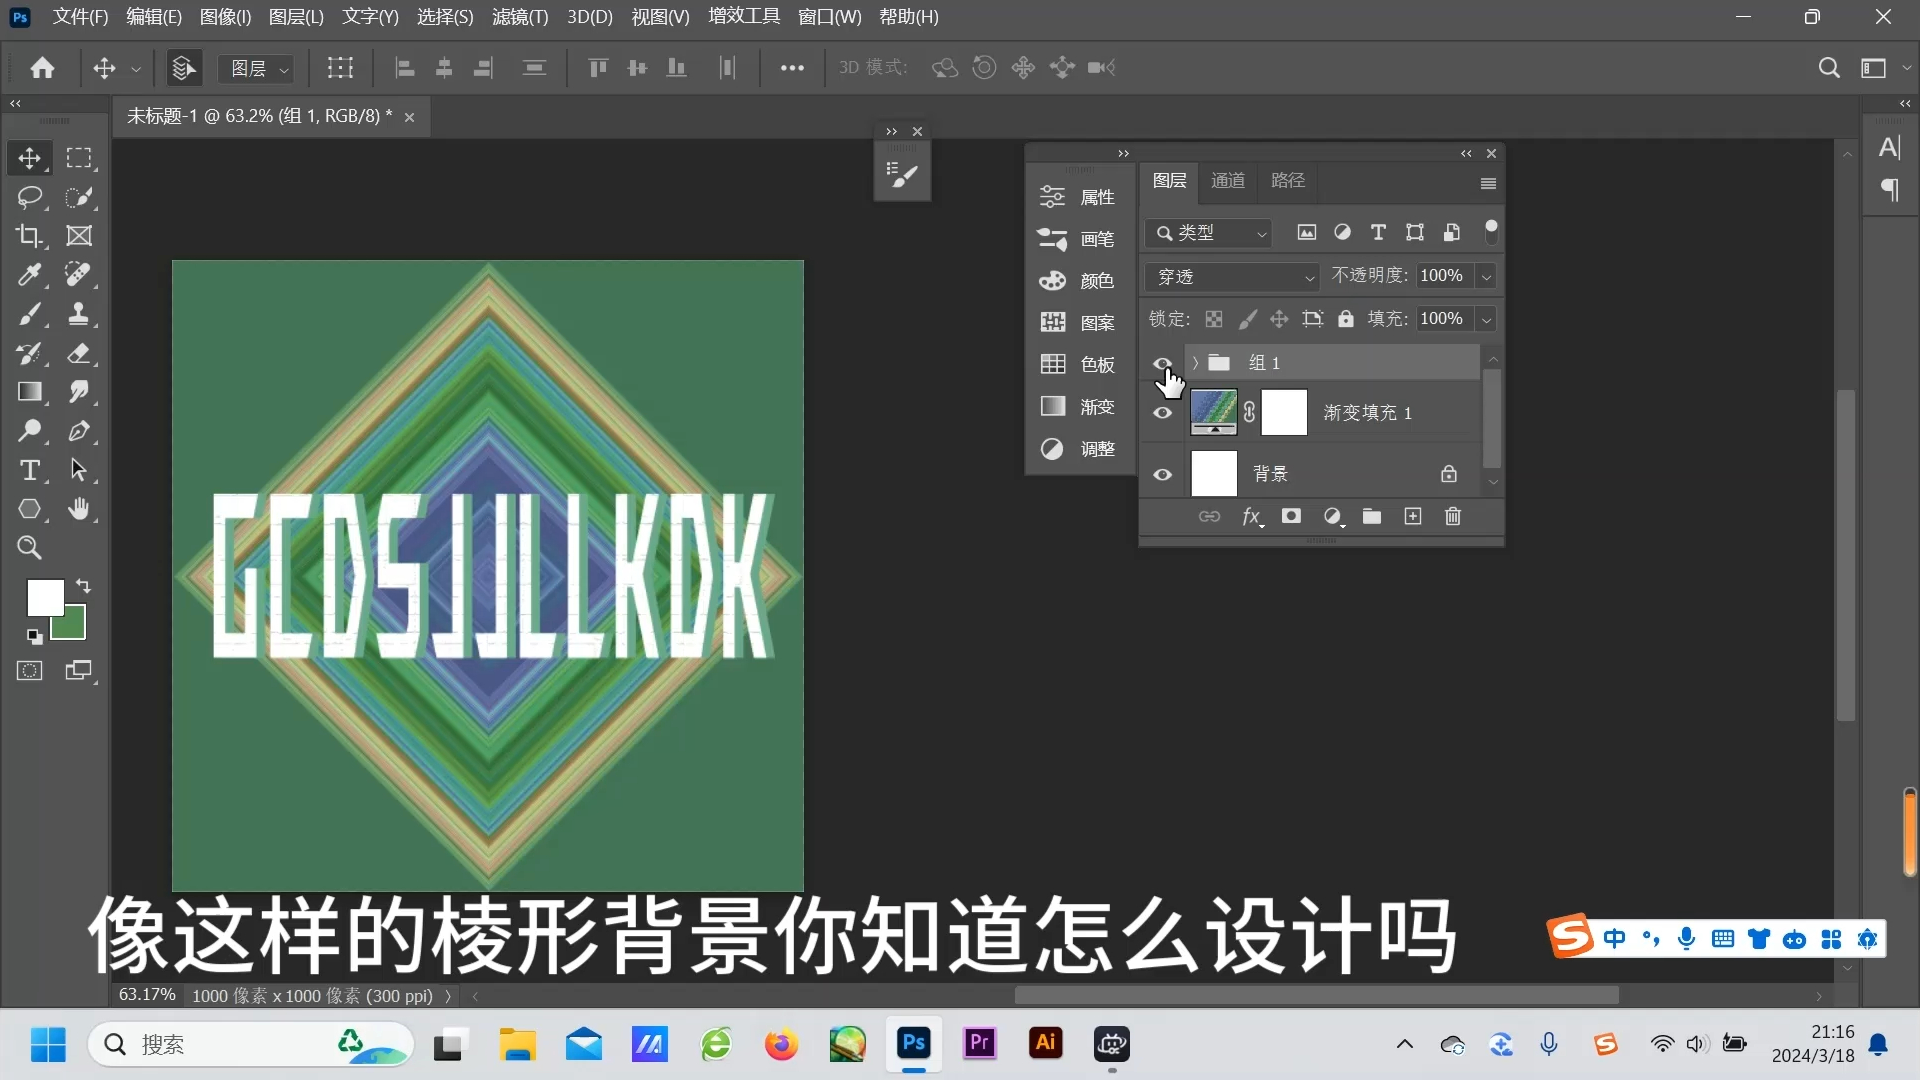Image resolution: width=1920 pixels, height=1080 pixels.
Task: Click the add layer mask icon
Action: [1292, 517]
